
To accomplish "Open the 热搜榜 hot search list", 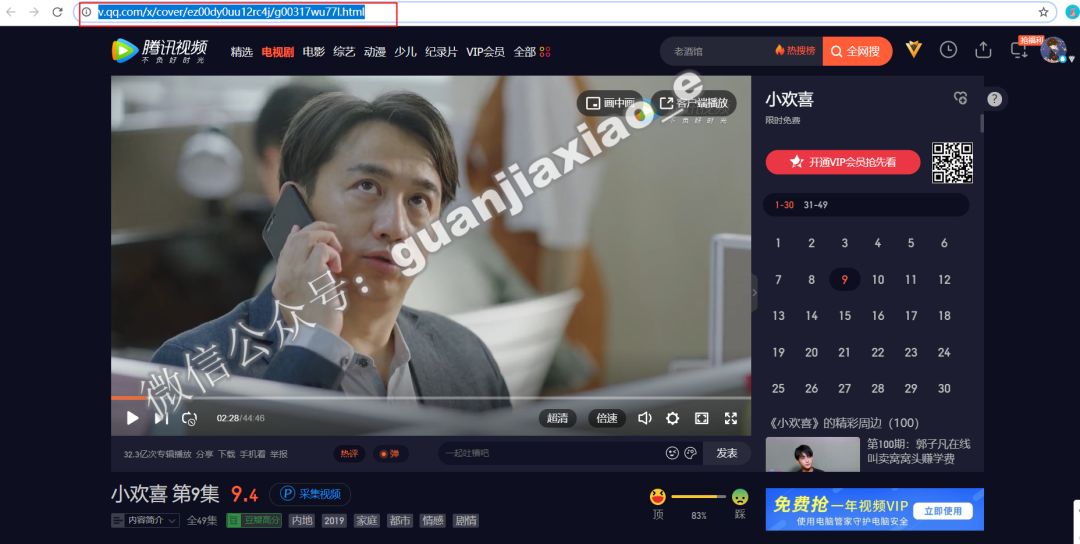I will 795,51.
